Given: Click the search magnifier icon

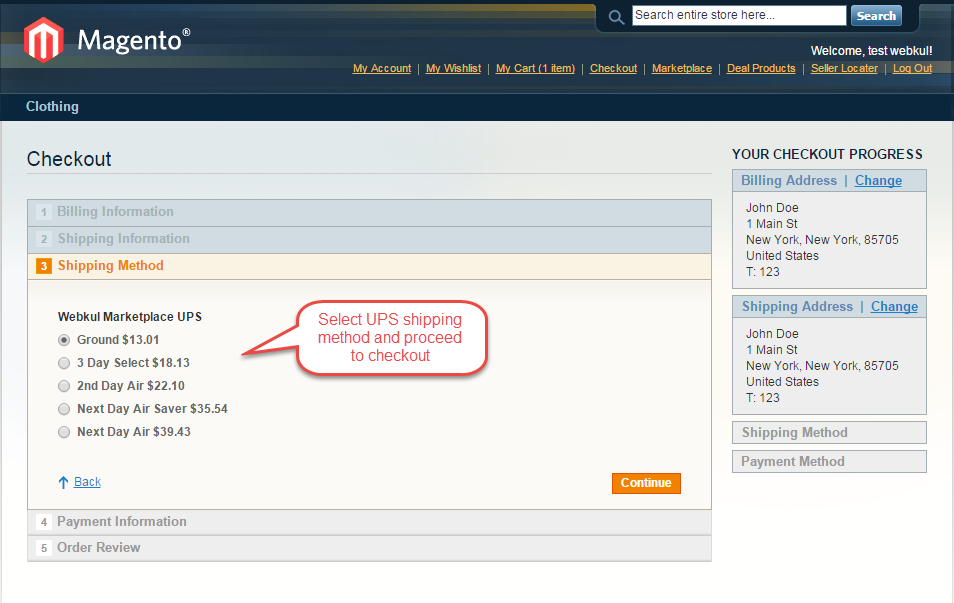Looking at the screenshot, I should pyautogui.click(x=616, y=17).
